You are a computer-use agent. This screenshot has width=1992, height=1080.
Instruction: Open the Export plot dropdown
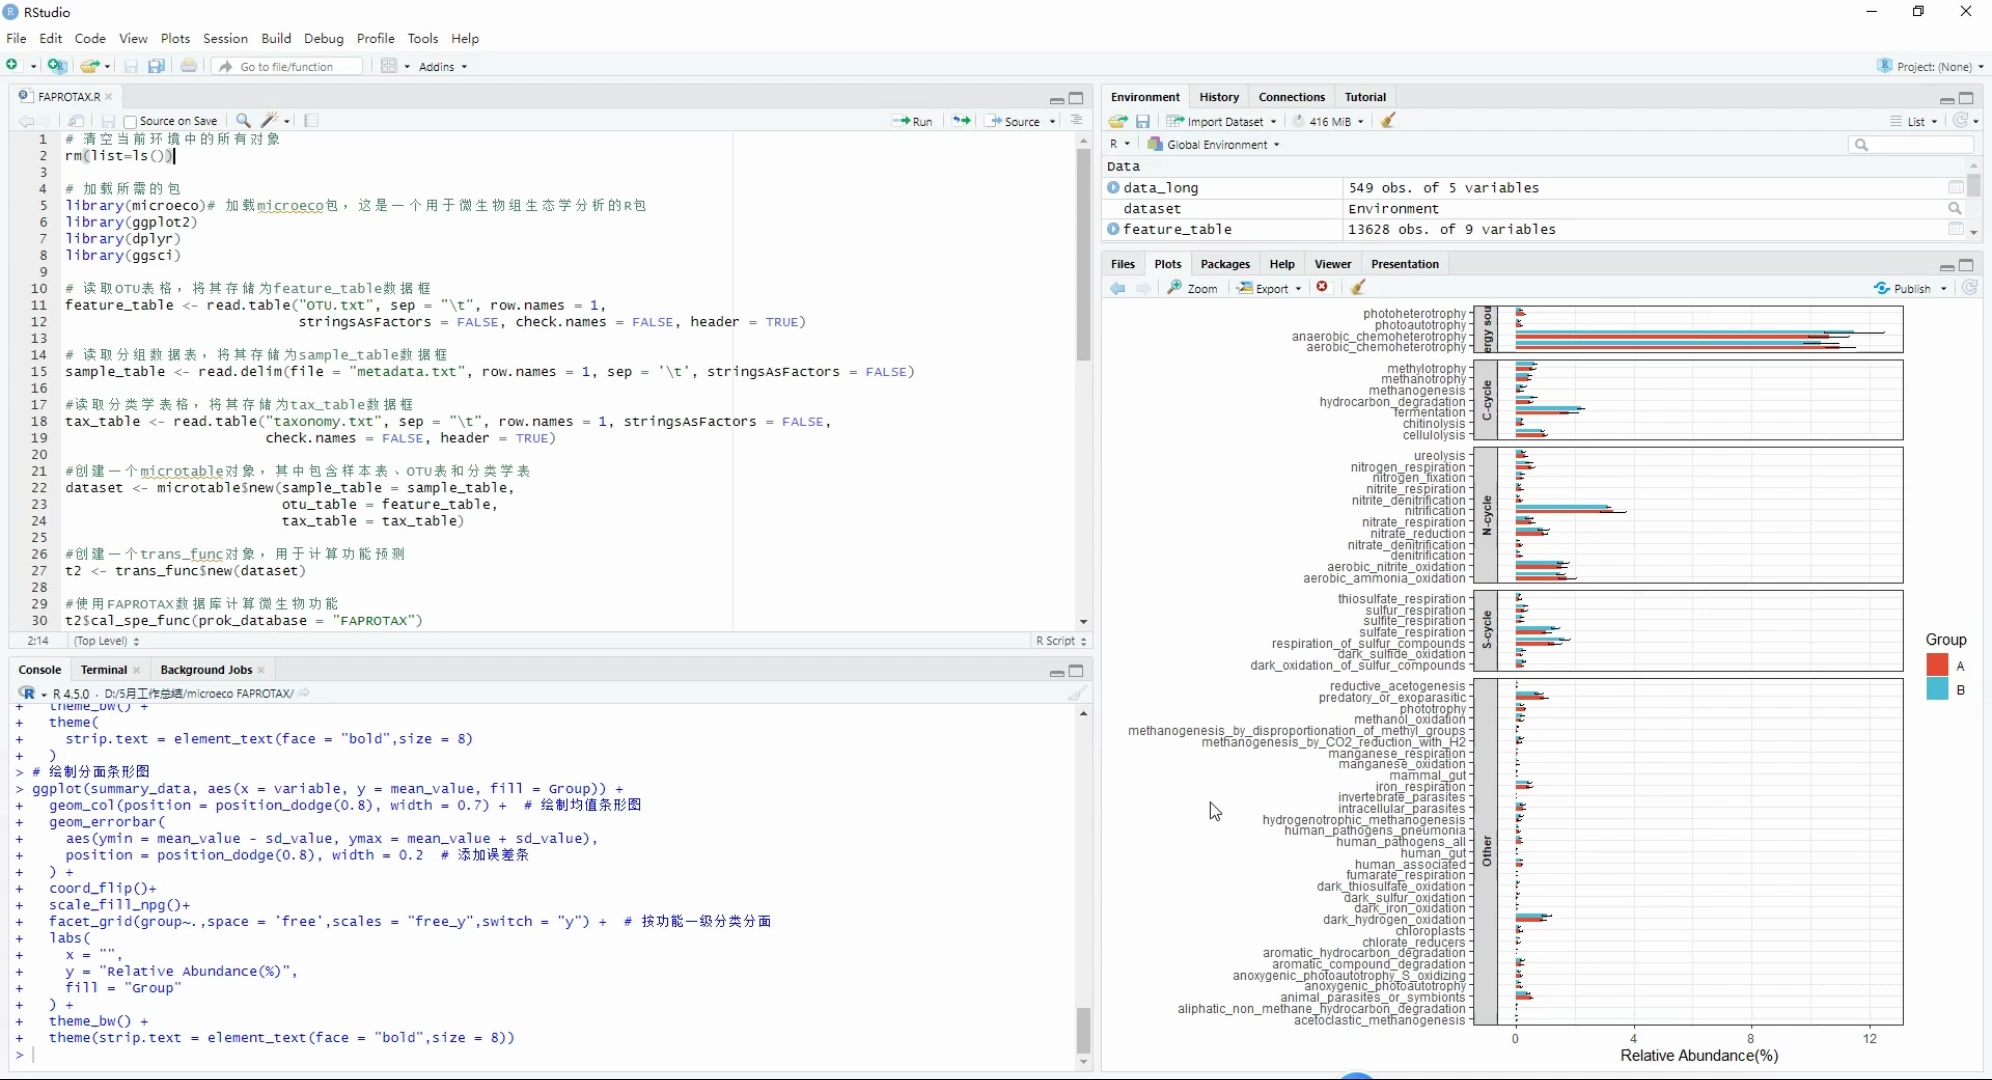point(1270,288)
